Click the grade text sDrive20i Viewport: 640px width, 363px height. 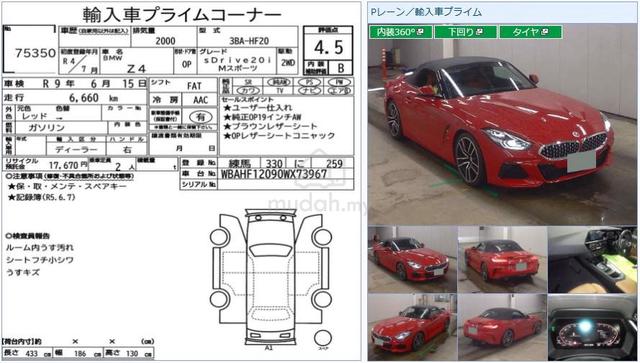[x=237, y=60]
